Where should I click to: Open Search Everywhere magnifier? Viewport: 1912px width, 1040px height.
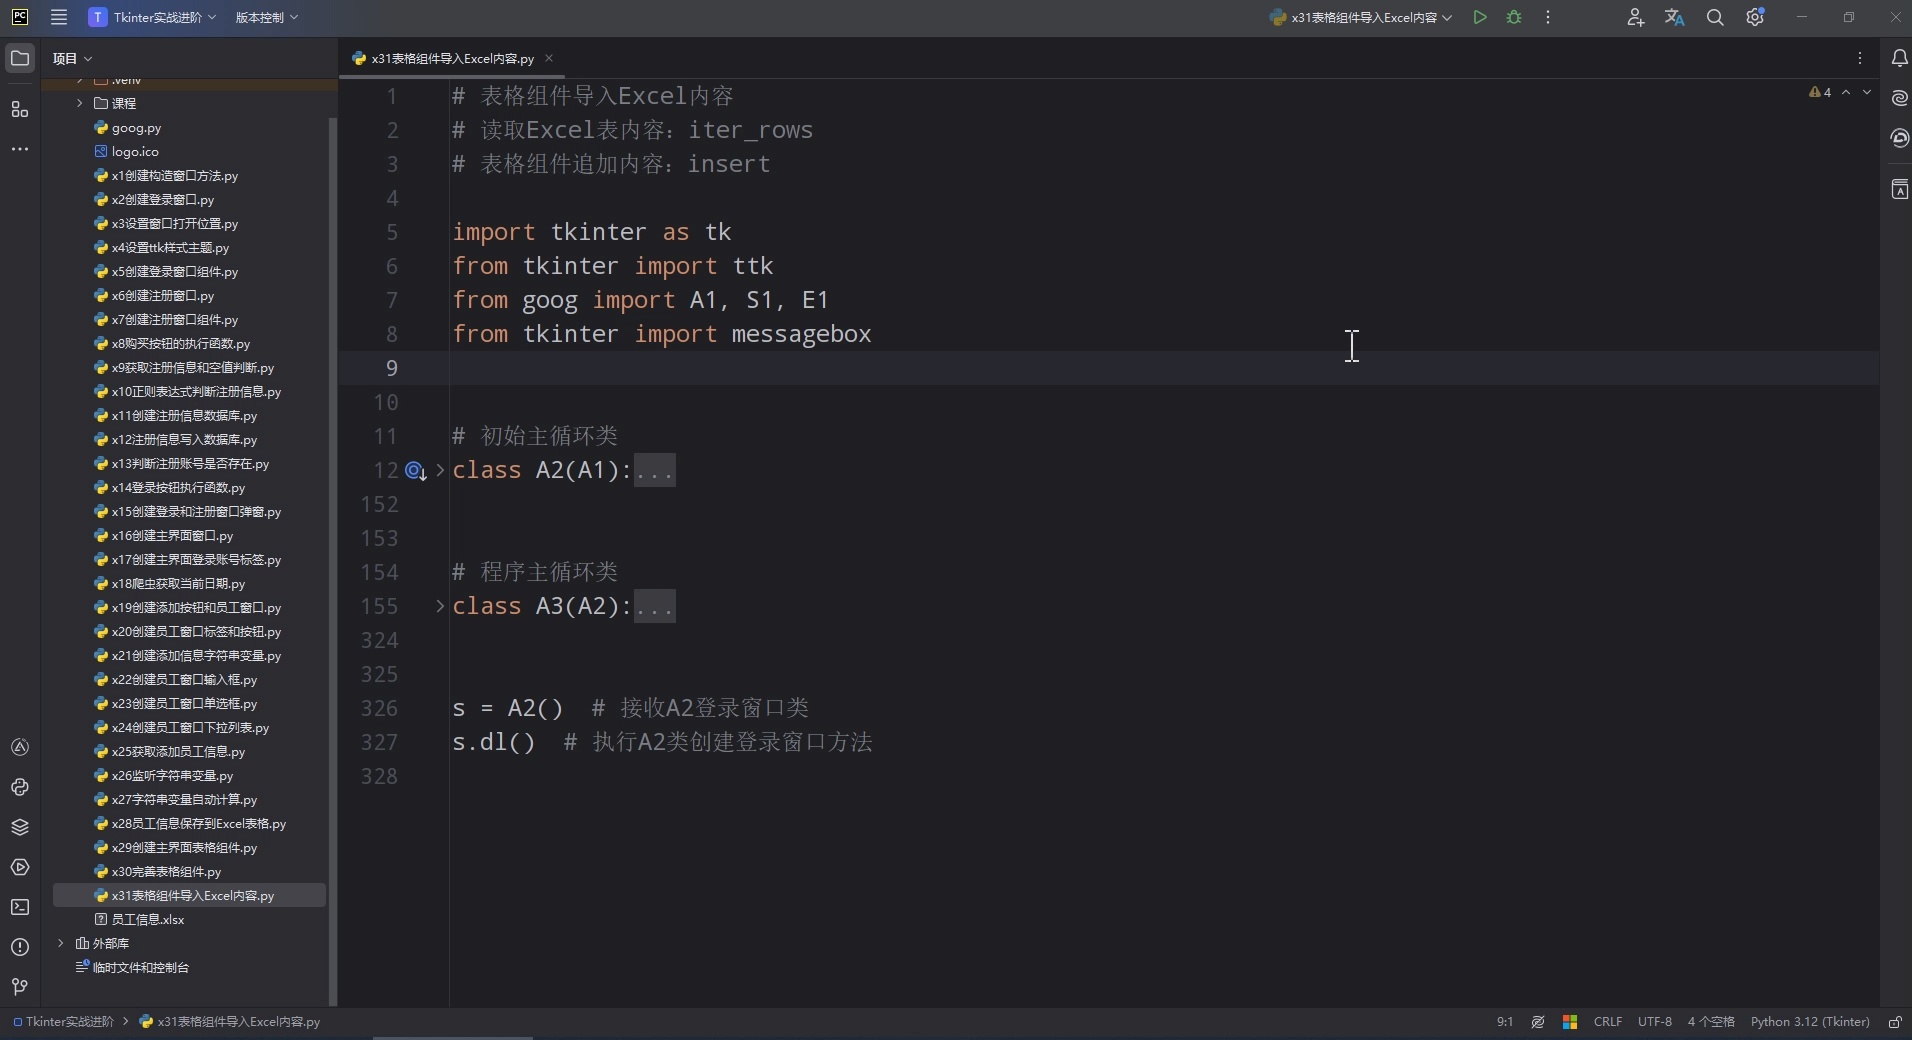coord(1715,17)
